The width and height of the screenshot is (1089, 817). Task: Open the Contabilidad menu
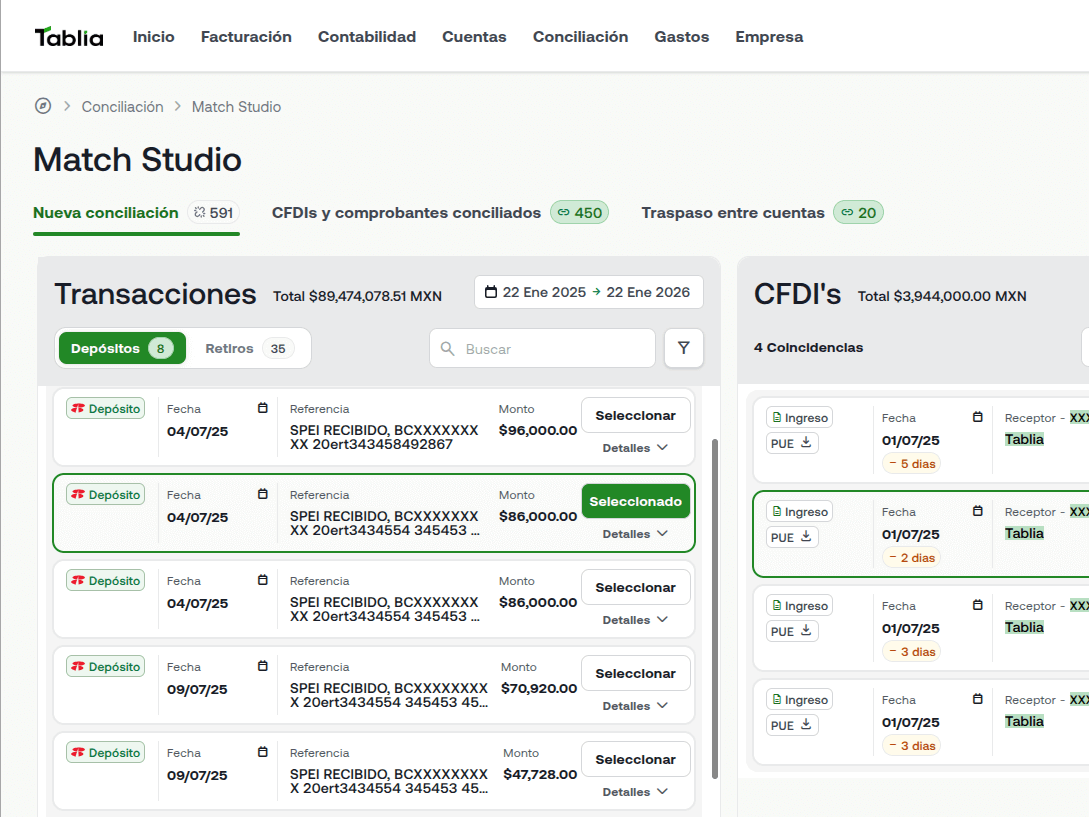(366, 36)
